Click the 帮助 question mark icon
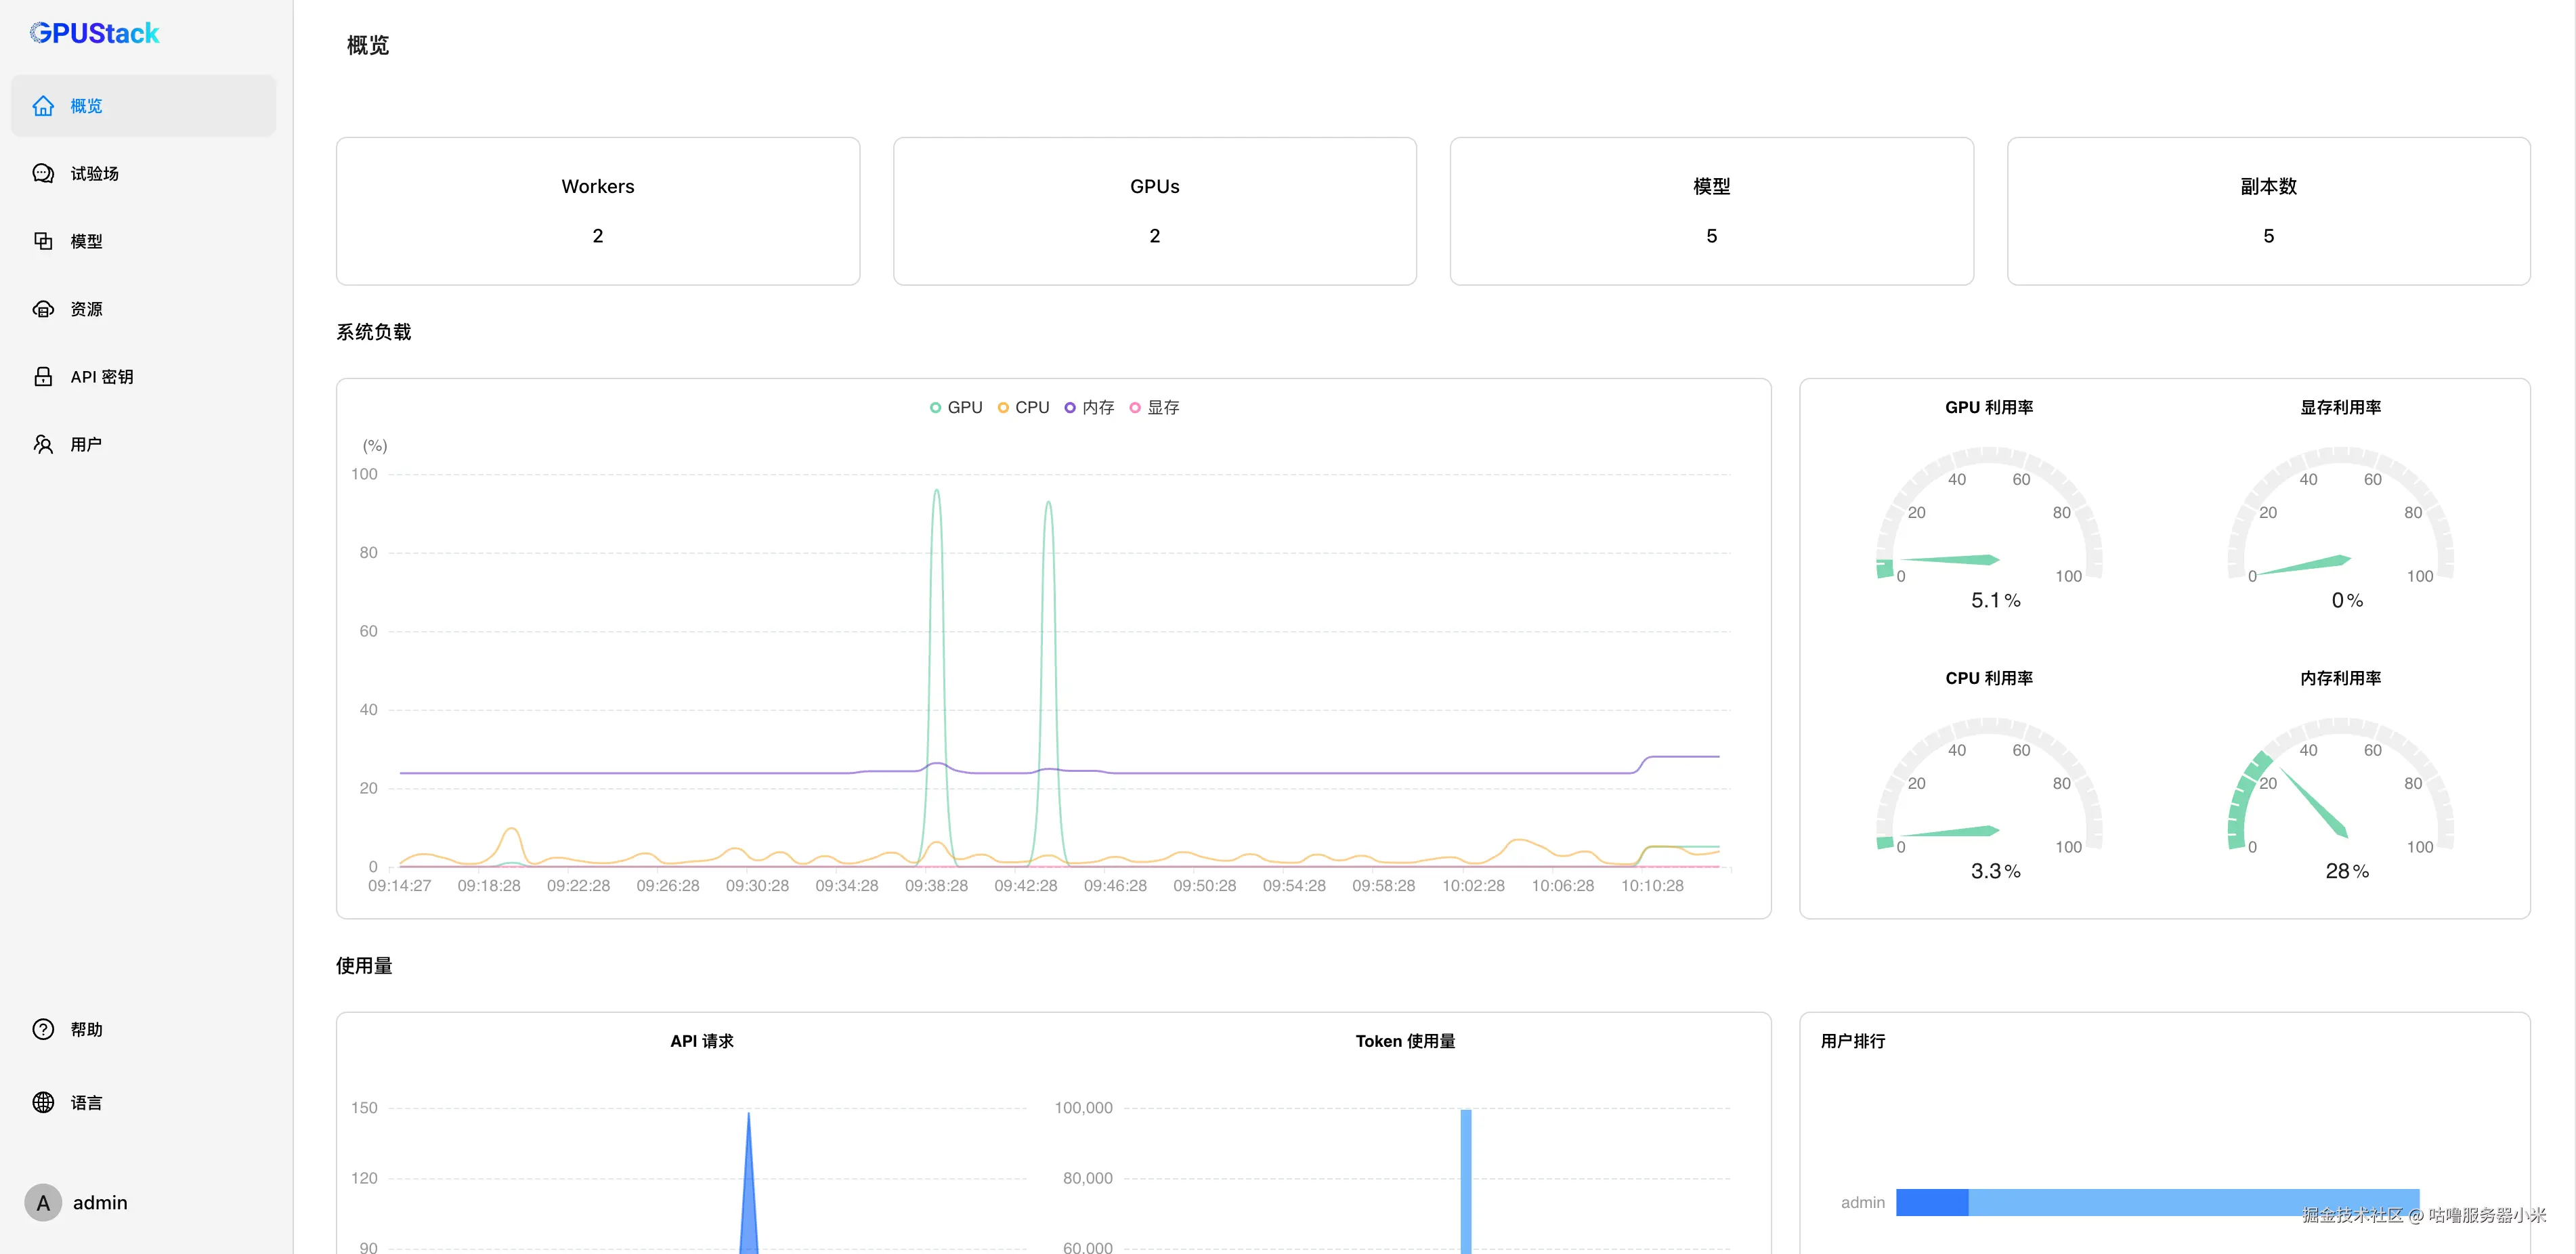Viewport: 2576px width, 1254px height. pyautogui.click(x=43, y=1030)
